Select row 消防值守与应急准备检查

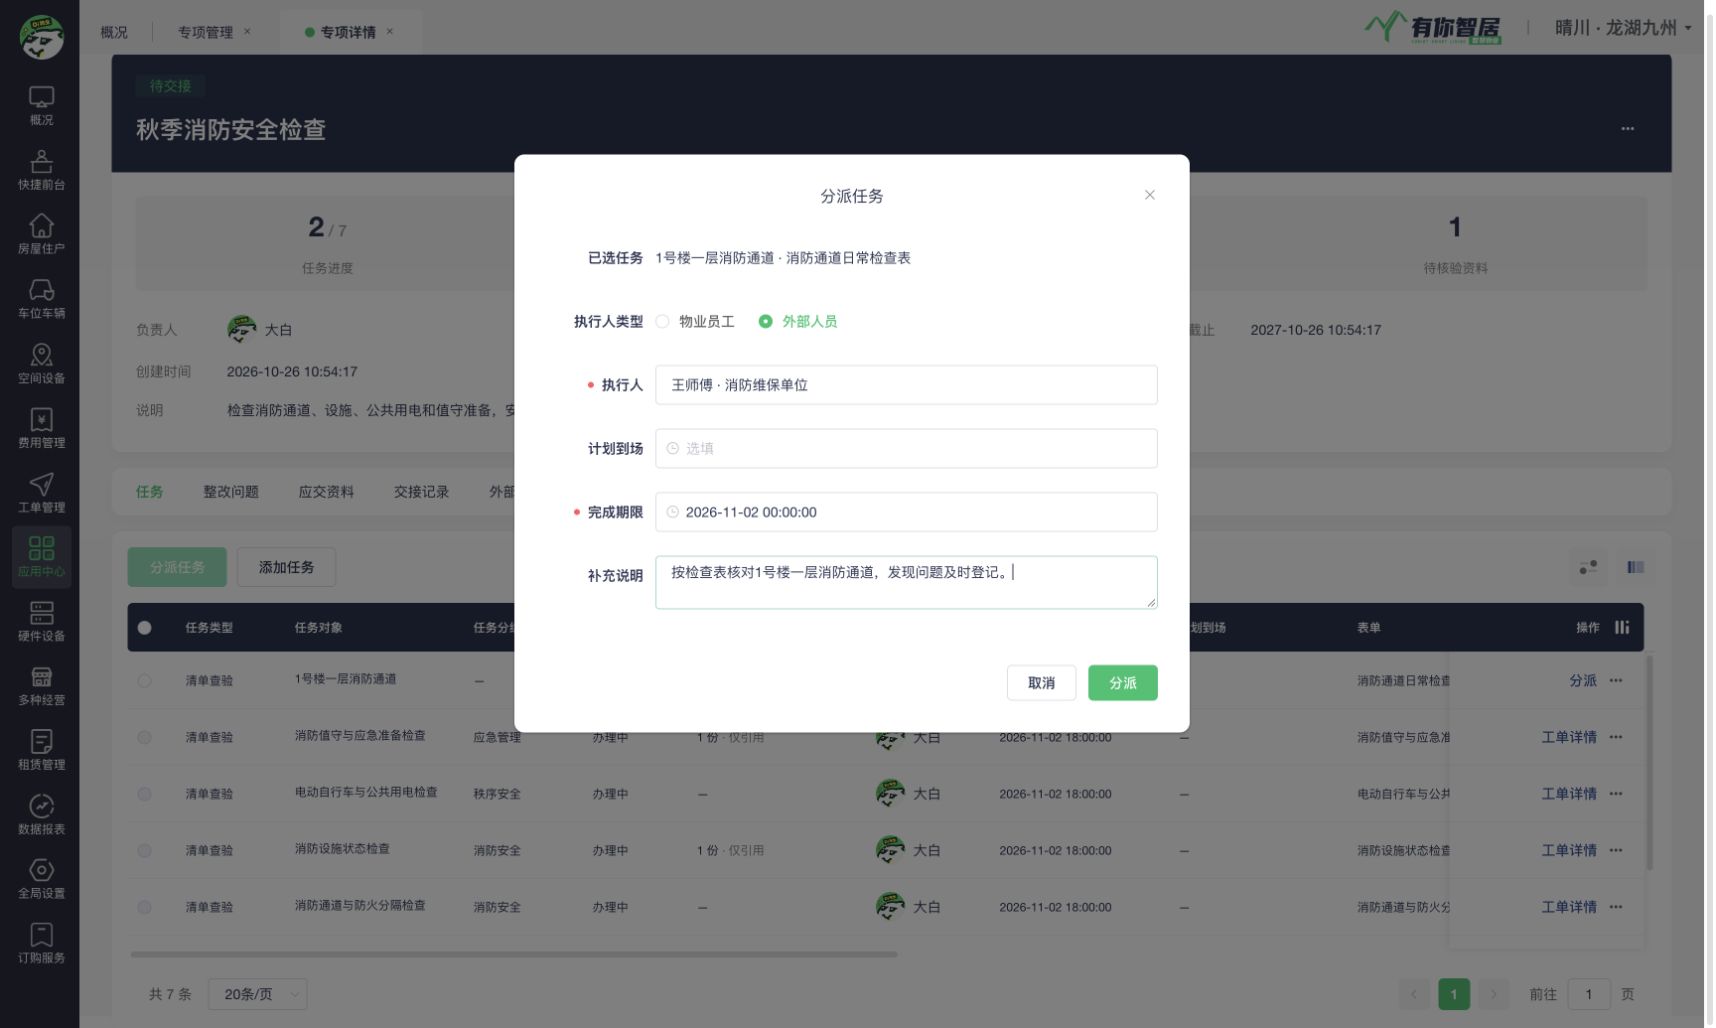(x=144, y=737)
